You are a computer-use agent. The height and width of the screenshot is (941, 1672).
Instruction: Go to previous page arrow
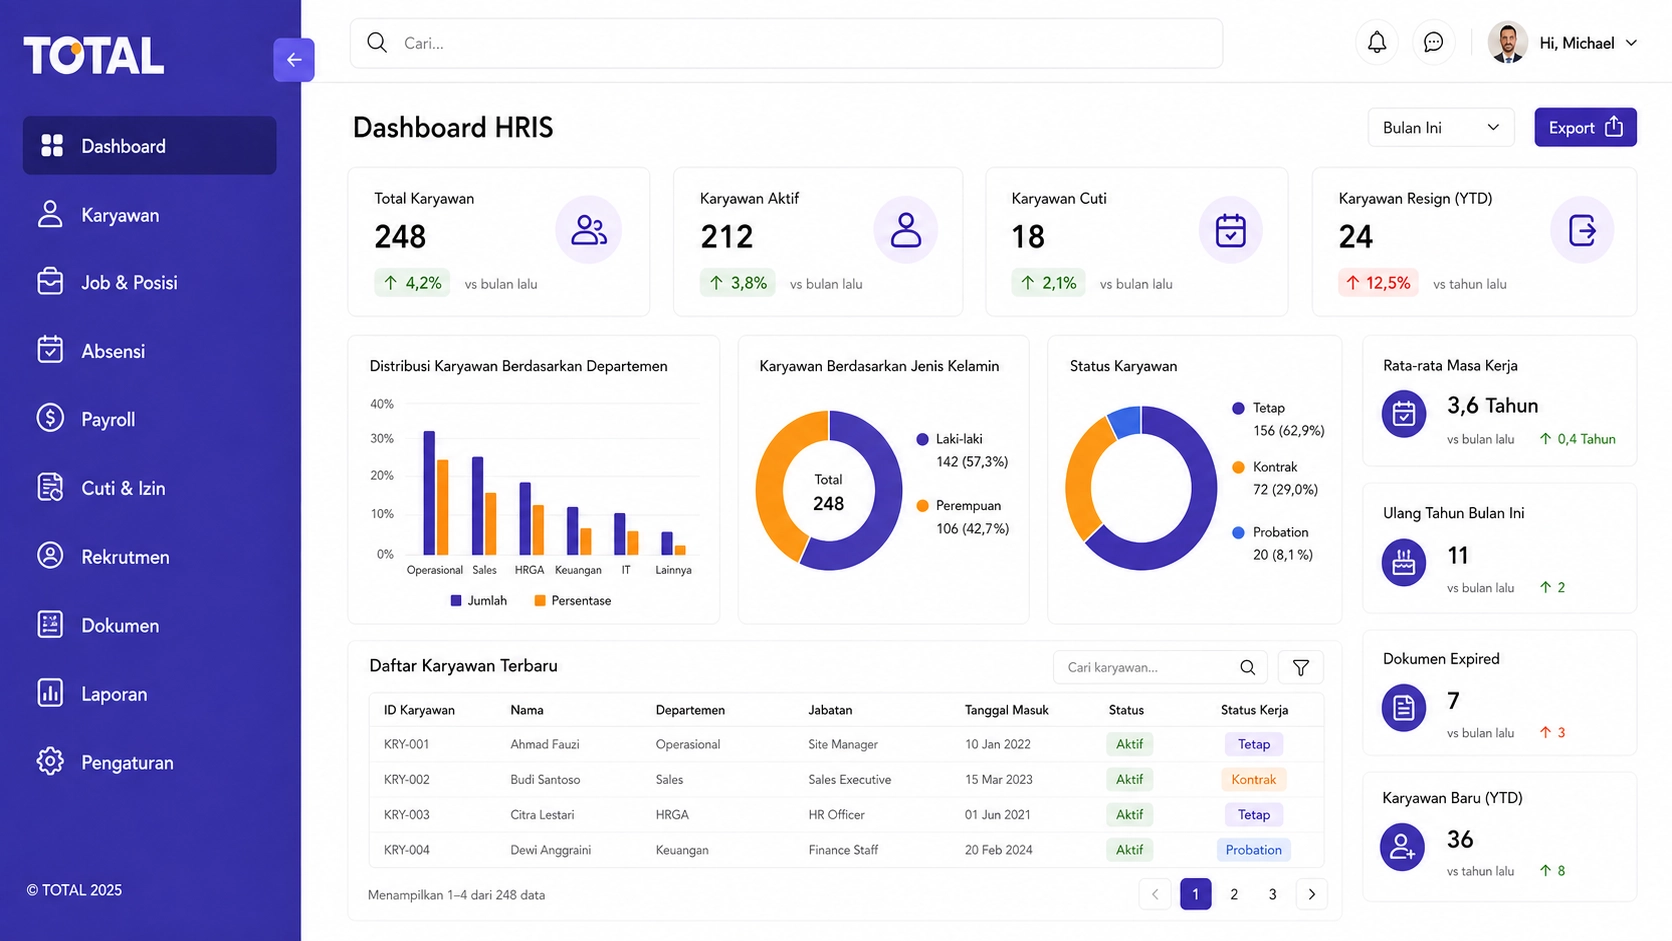[1155, 894]
